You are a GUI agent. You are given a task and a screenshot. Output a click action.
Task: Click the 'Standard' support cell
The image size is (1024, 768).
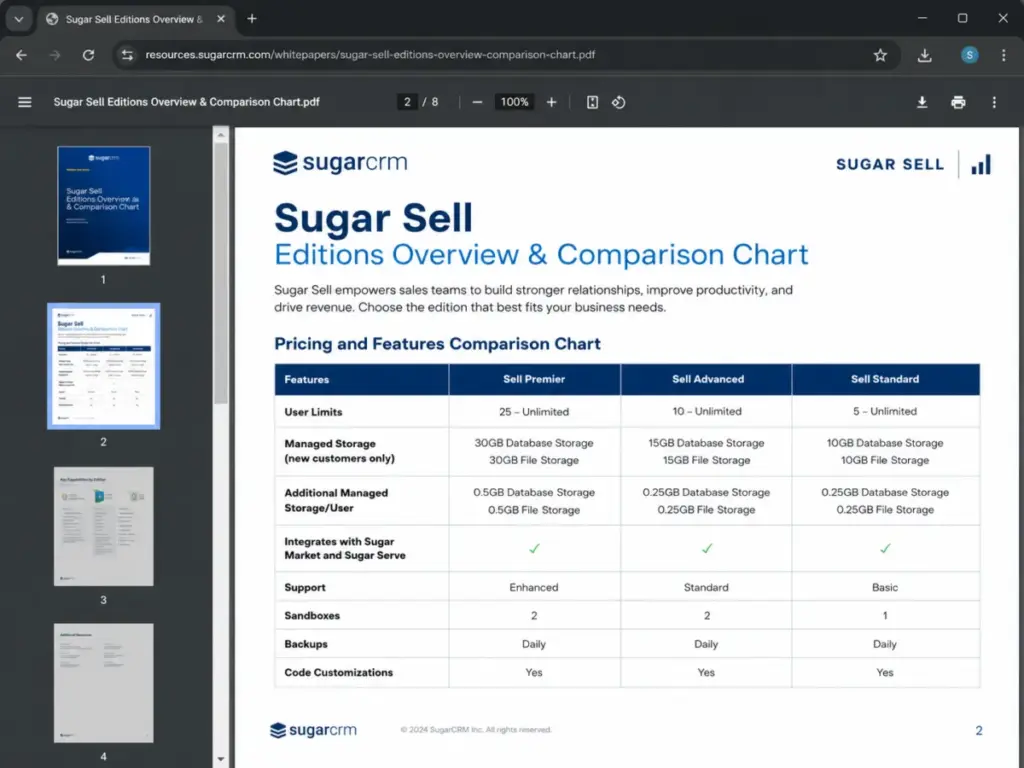click(x=707, y=588)
